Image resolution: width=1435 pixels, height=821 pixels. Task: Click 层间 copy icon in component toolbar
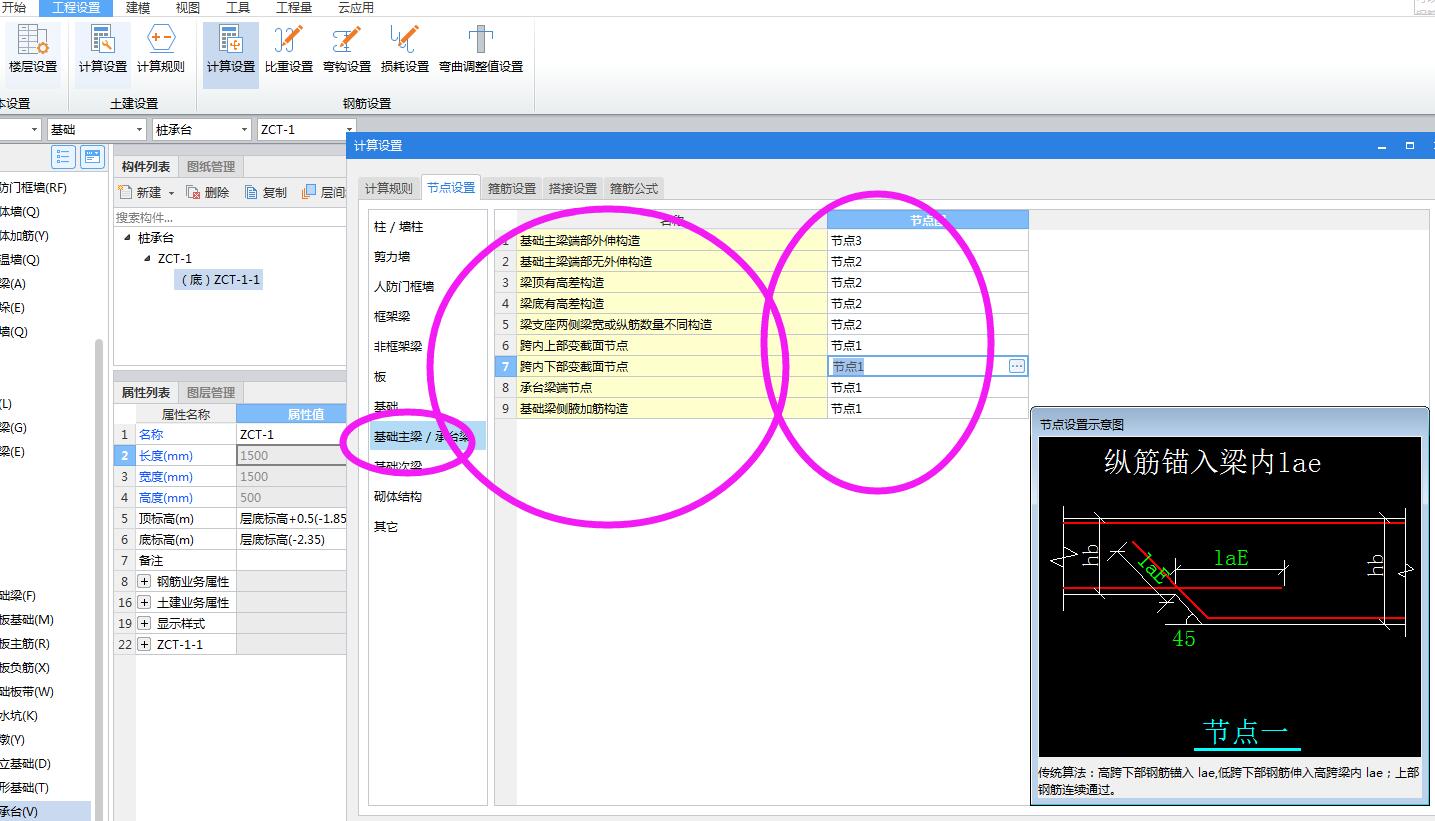pyautogui.click(x=323, y=192)
